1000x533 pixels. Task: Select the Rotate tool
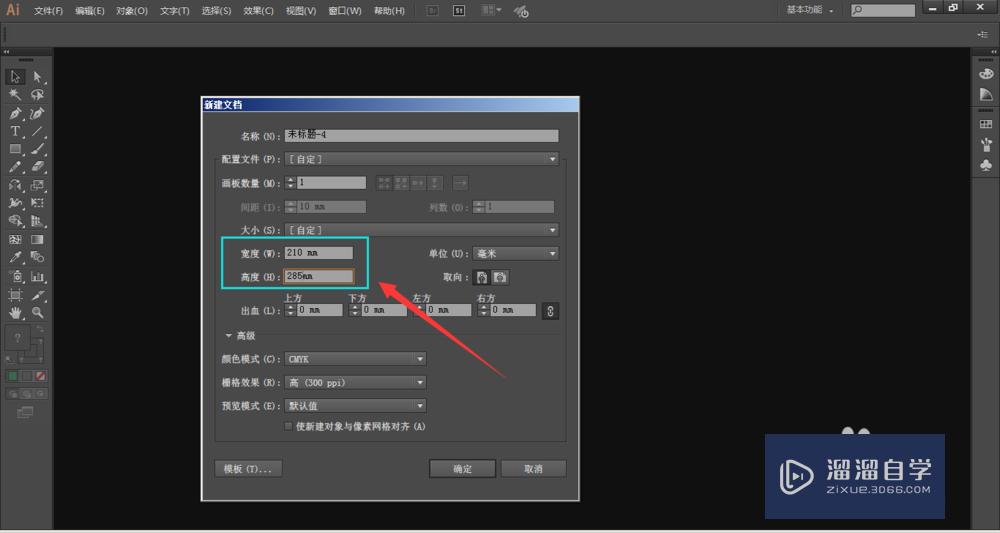tap(15, 186)
